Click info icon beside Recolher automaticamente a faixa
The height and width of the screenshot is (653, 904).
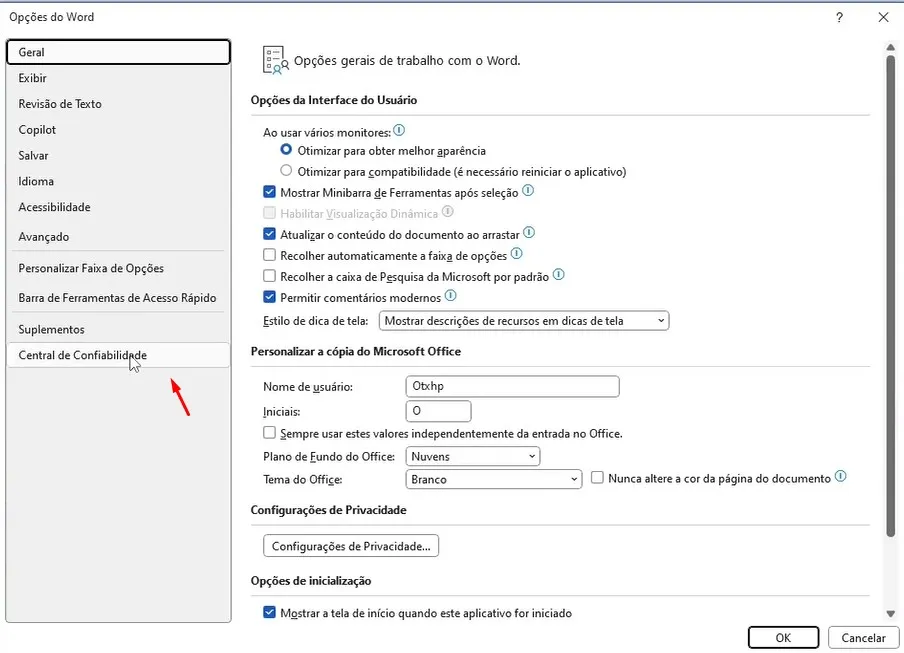517,253
